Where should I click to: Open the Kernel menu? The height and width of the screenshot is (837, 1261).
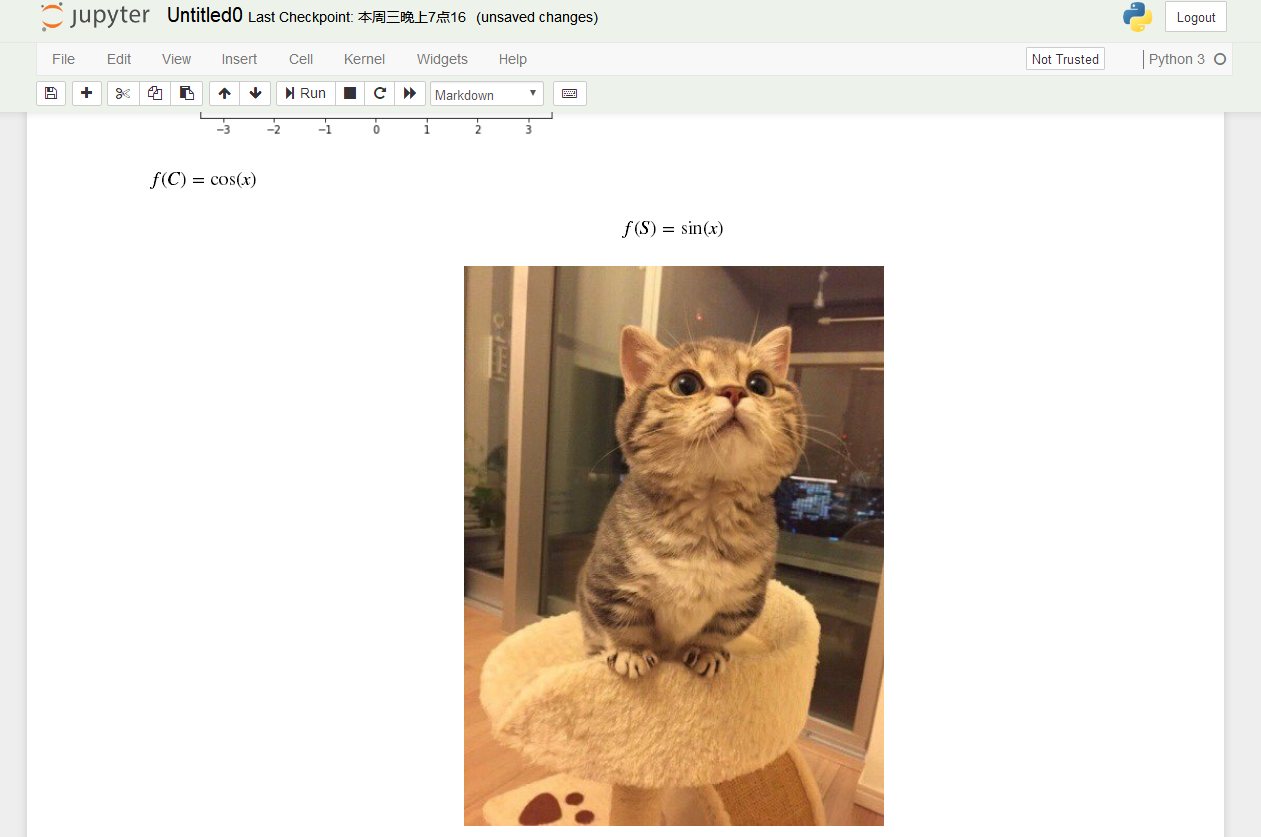tap(364, 59)
